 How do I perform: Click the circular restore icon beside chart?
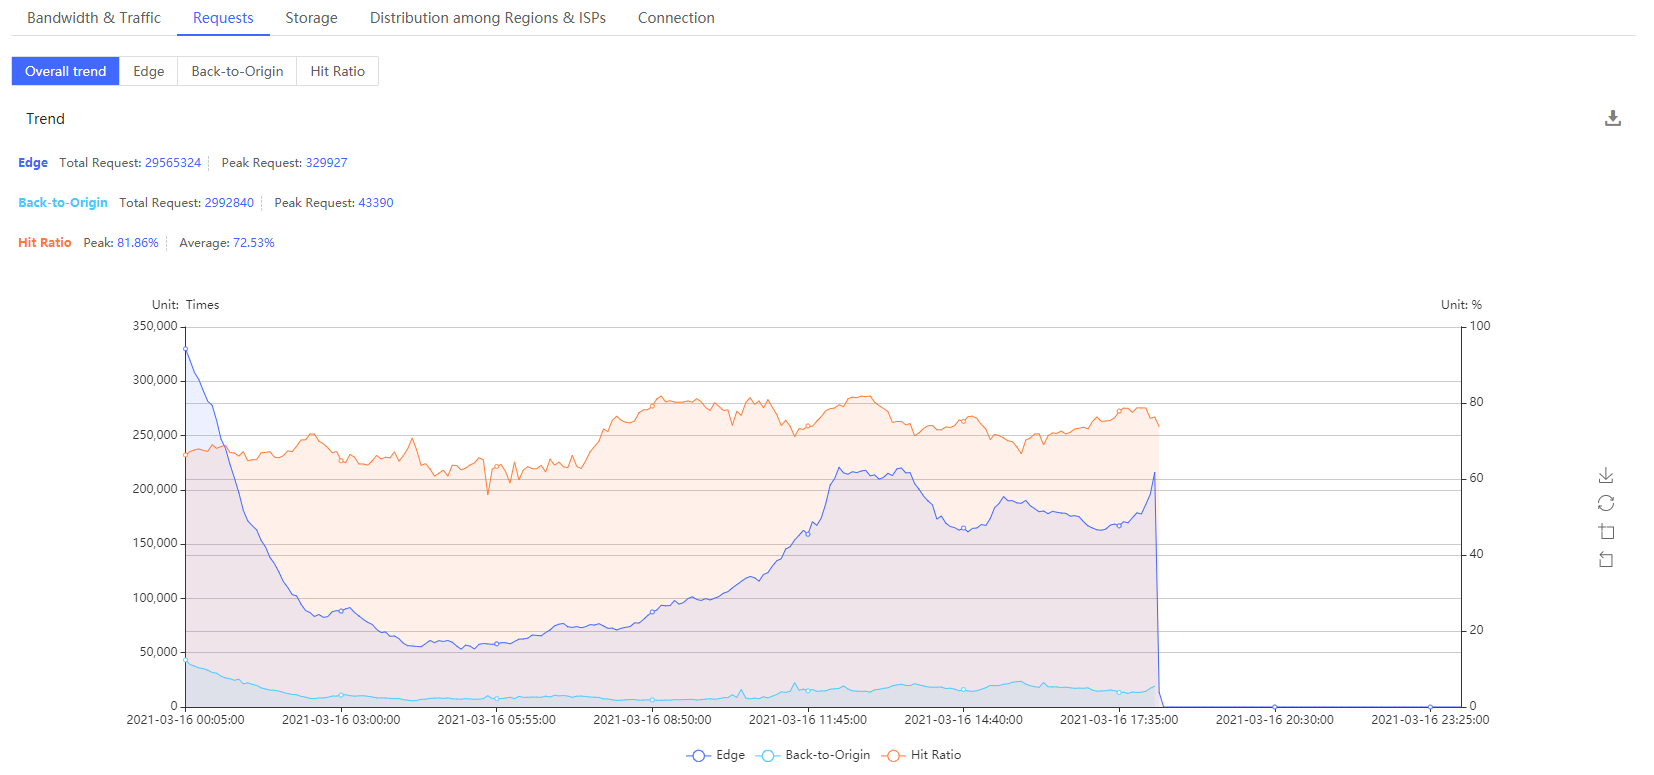point(1606,503)
